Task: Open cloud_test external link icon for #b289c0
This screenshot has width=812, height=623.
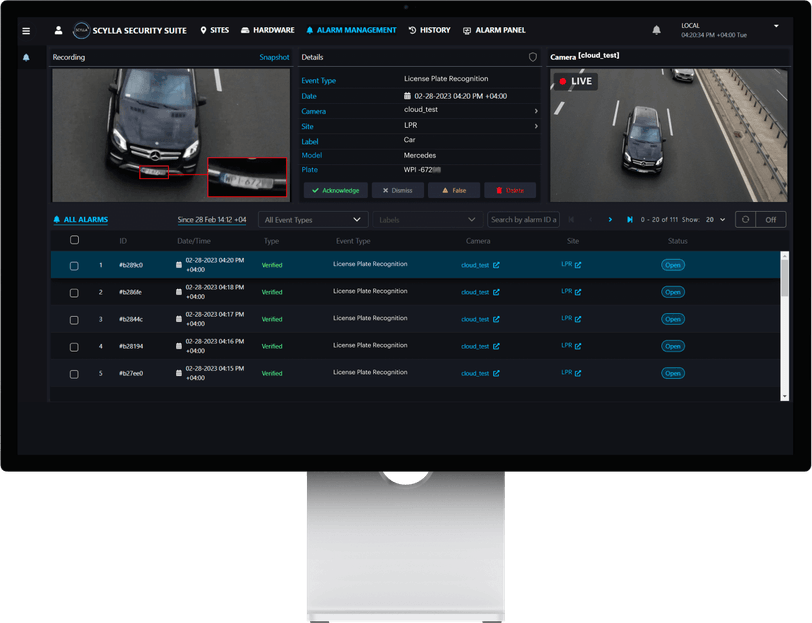Action: click(x=496, y=265)
